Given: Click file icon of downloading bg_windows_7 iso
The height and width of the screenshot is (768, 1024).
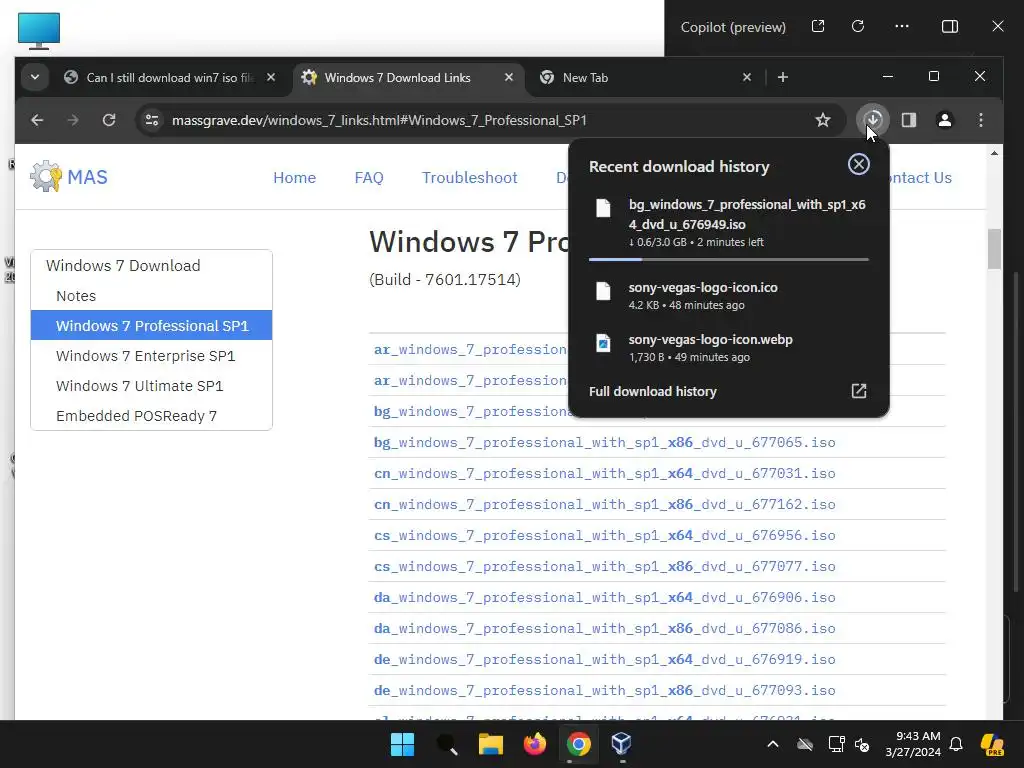Looking at the screenshot, I should pos(603,208).
